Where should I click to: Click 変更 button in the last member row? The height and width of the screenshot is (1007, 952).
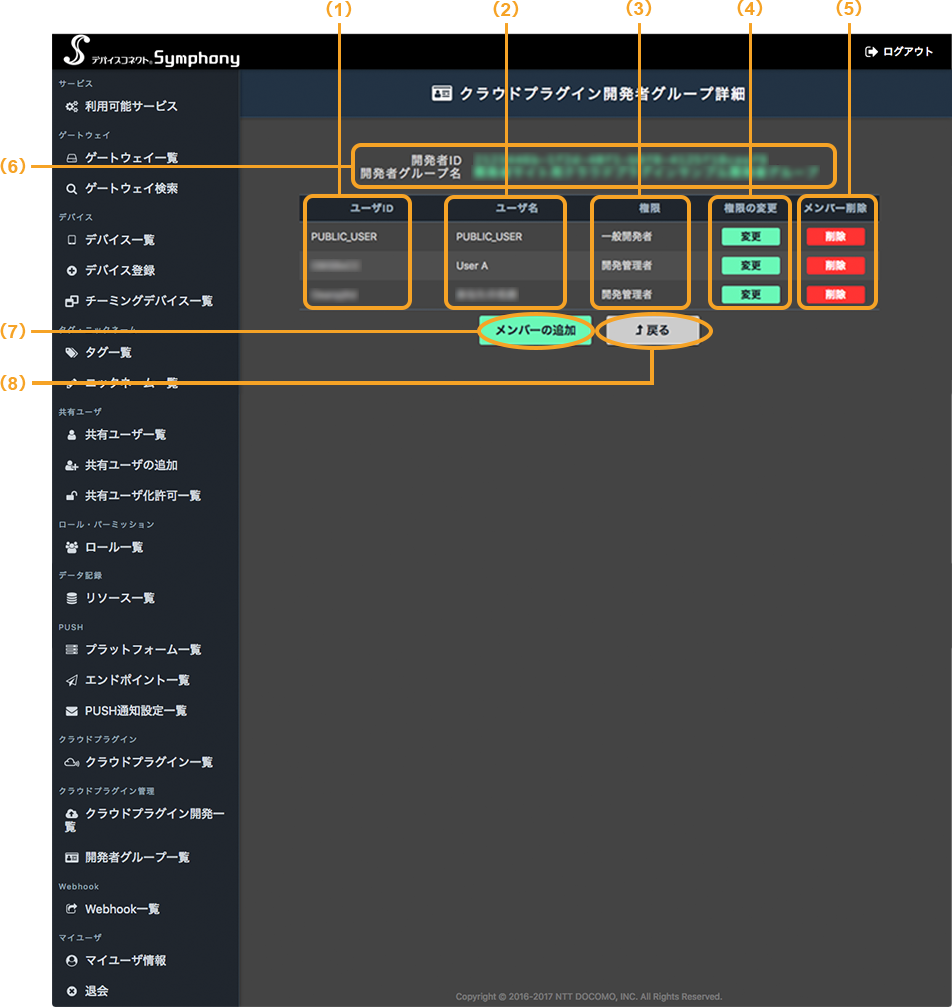[750, 295]
